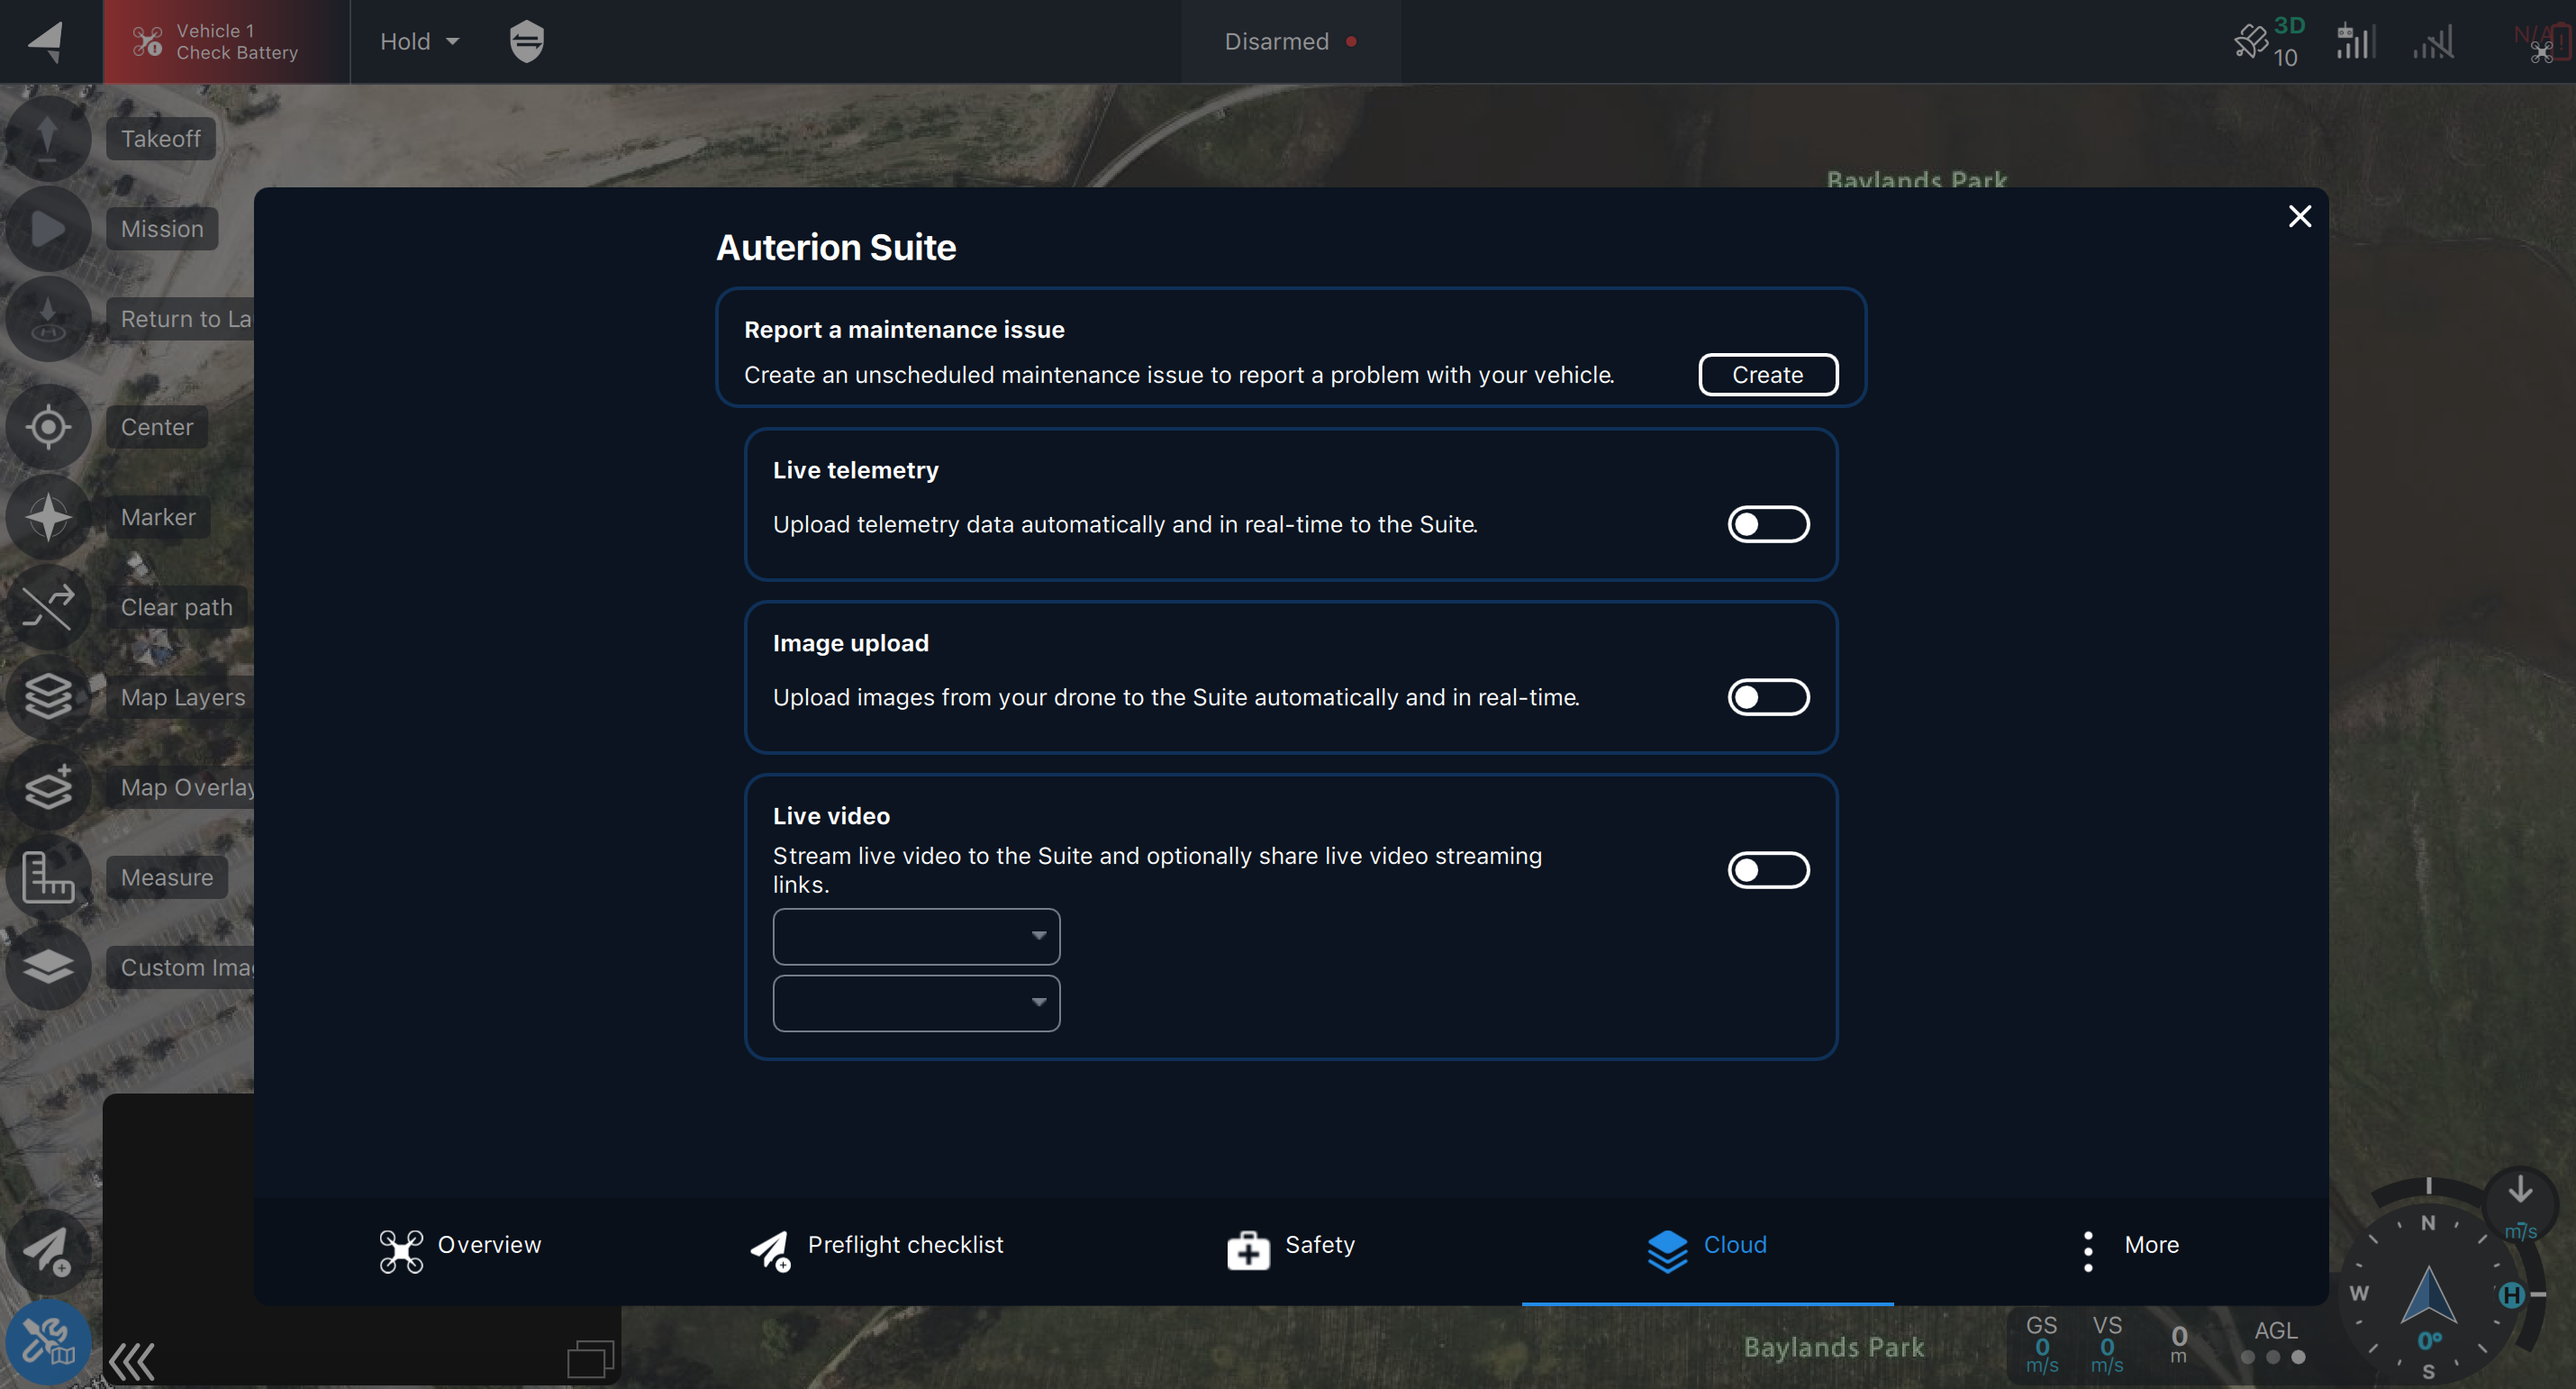Click Vehicle 1 Check Battery warning
The height and width of the screenshot is (1389, 2576).
pyautogui.click(x=225, y=41)
